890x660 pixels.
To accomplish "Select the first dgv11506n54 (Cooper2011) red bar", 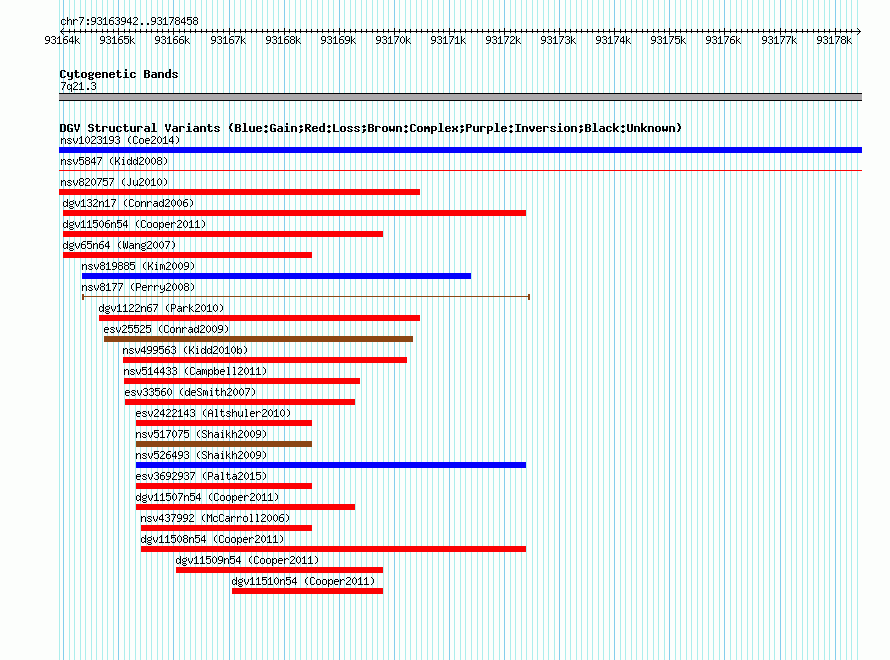I will pos(223,234).
